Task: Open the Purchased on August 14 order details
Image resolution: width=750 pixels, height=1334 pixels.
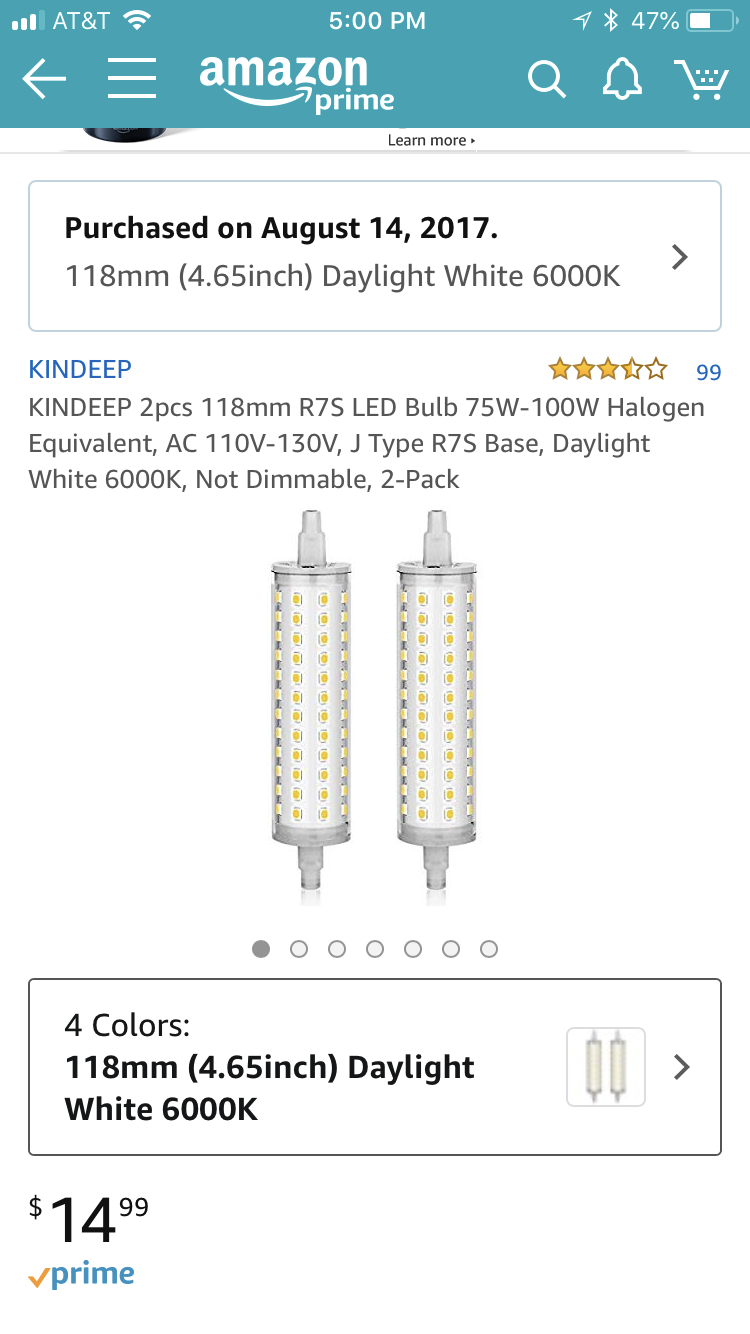Action: (375, 256)
